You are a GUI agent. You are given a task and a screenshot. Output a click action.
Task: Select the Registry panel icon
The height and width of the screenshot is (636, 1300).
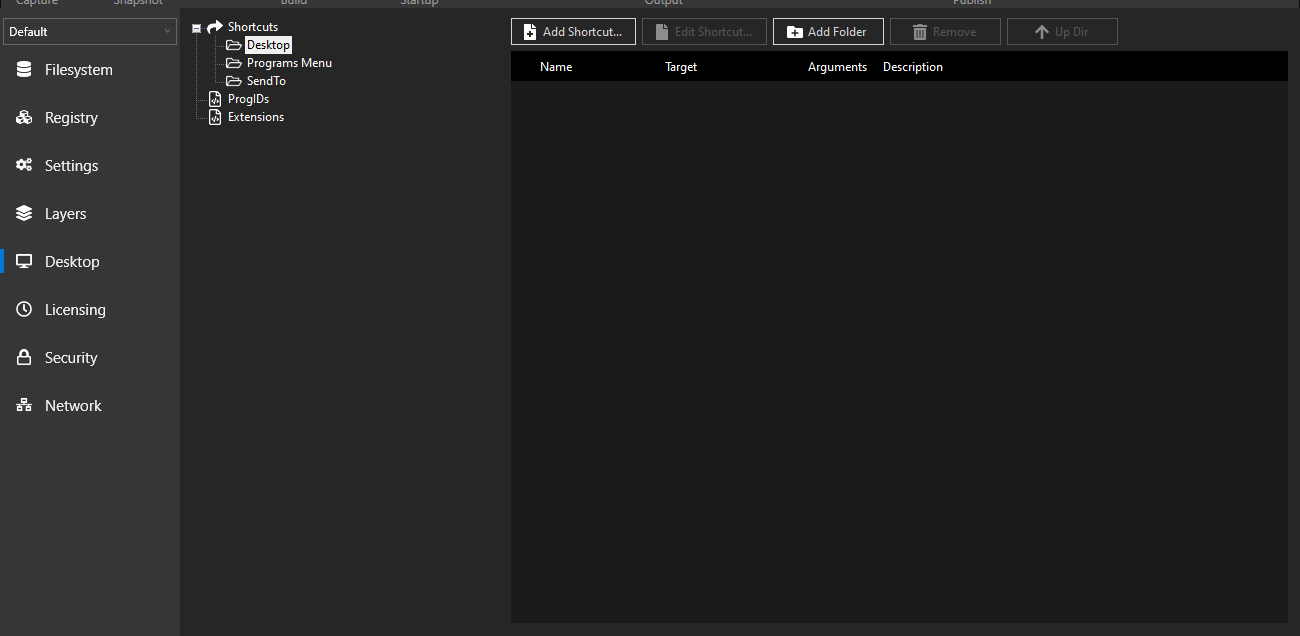[22, 117]
